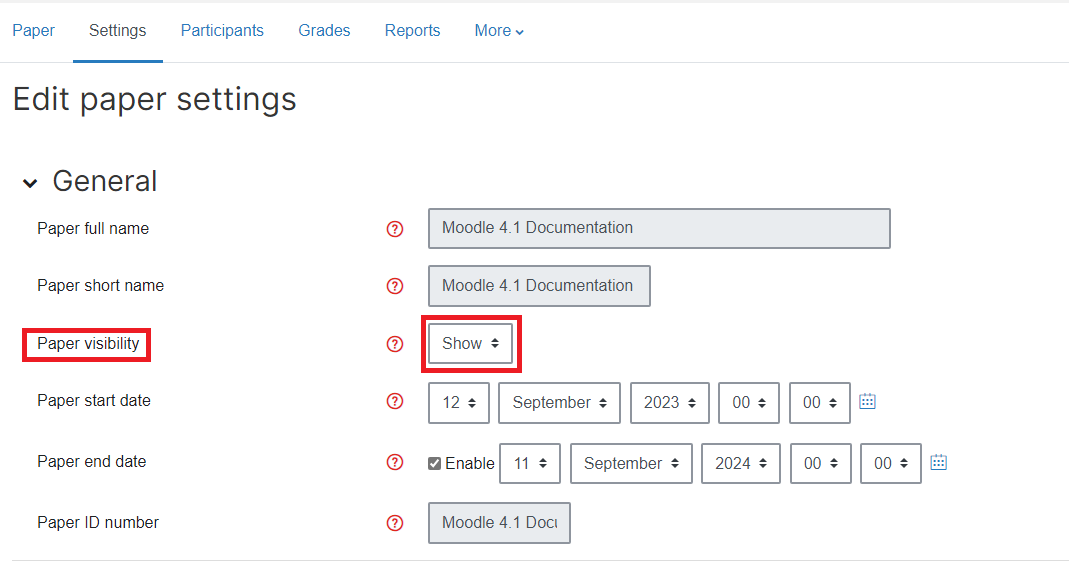Open end date month dropdown

click(x=631, y=464)
